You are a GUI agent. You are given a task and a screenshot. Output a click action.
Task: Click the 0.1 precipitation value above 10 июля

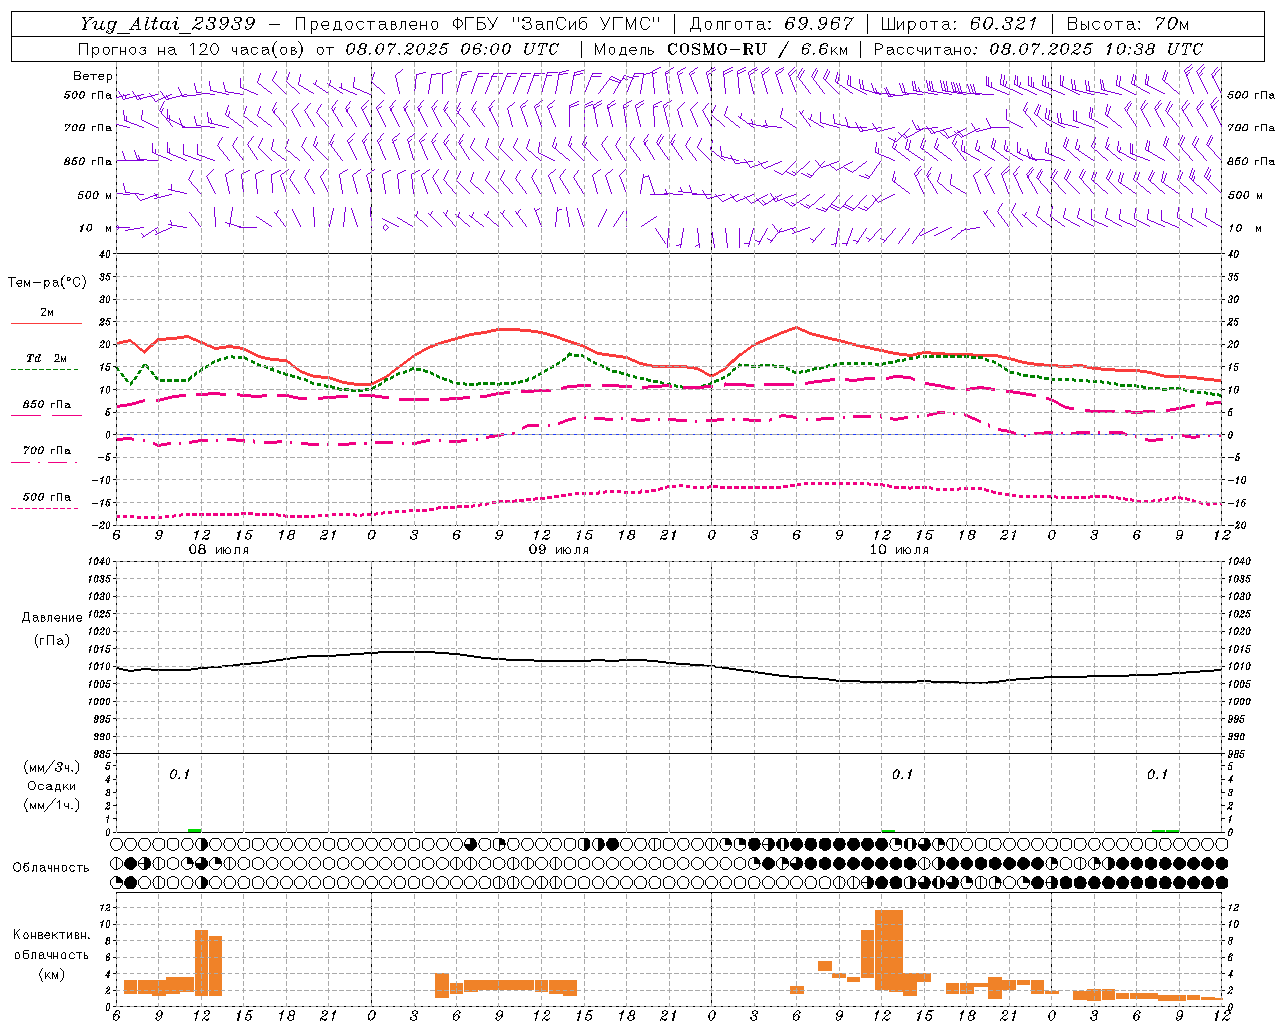(x=903, y=775)
